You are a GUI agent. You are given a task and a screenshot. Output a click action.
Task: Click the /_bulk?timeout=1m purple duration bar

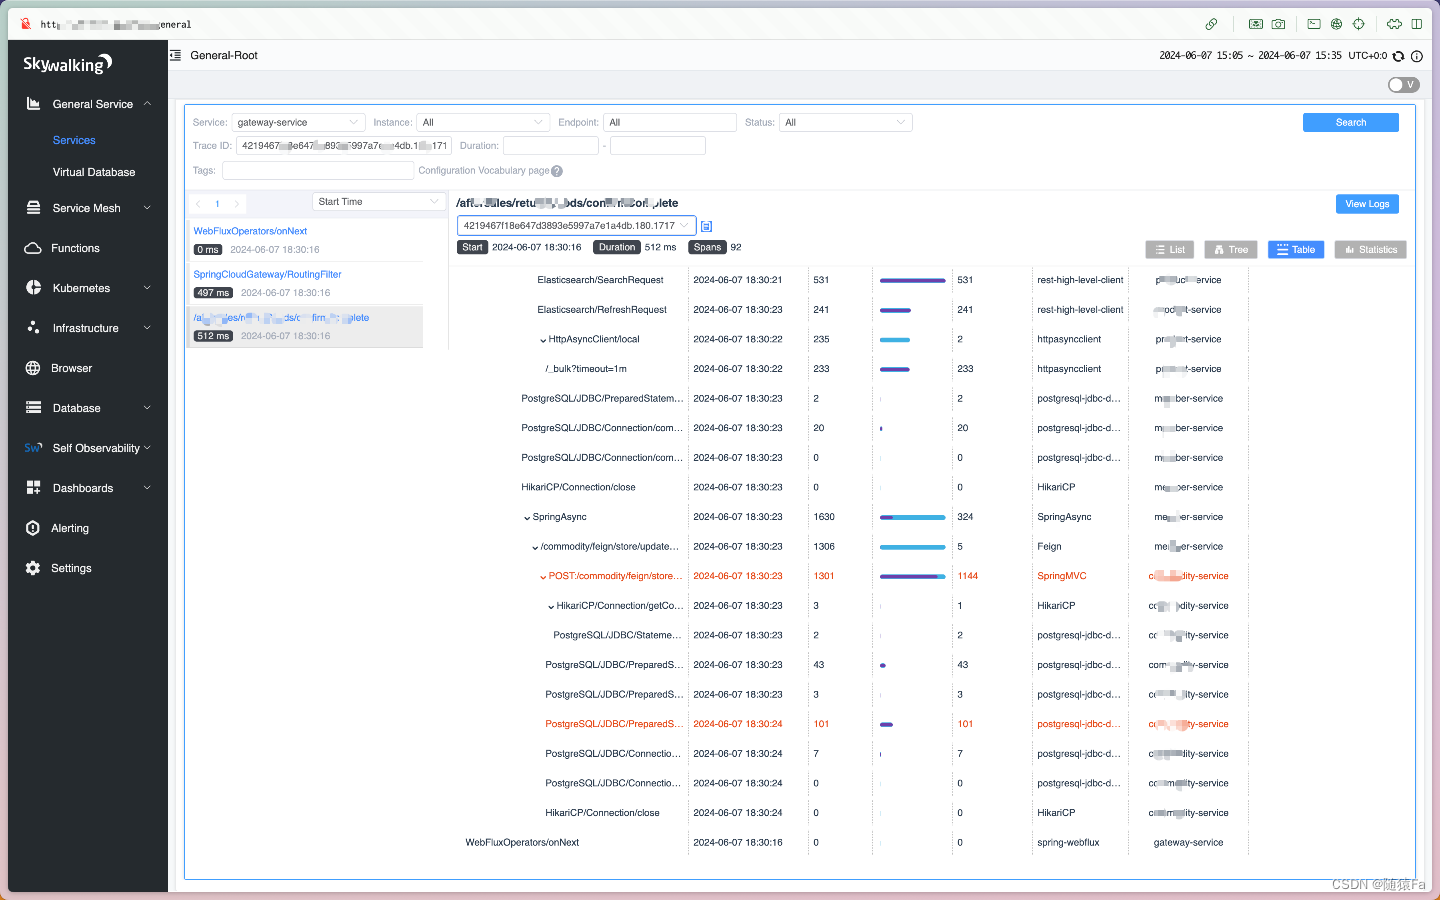(895, 370)
